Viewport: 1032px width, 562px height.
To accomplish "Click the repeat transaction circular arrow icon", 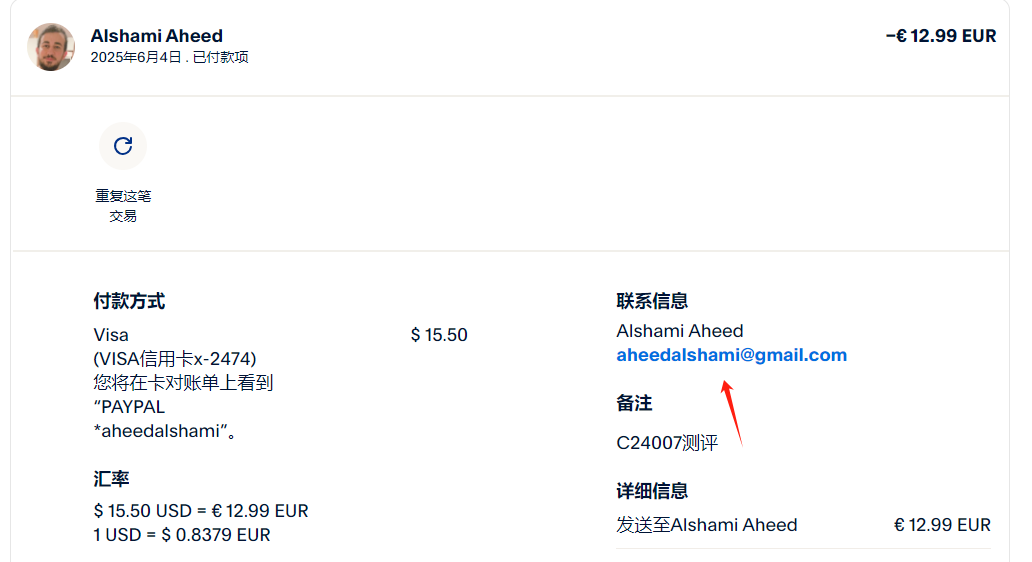I will pyautogui.click(x=123, y=146).
